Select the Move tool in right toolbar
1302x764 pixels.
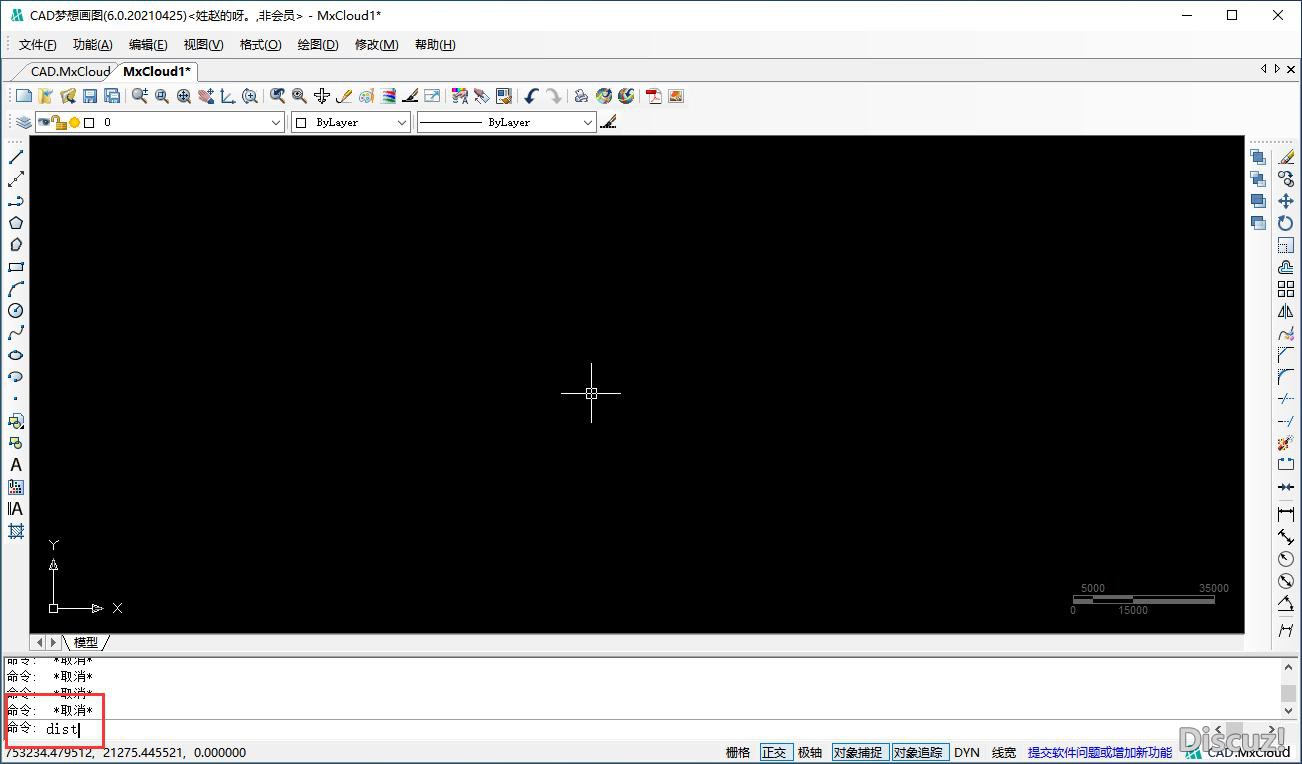click(1286, 201)
